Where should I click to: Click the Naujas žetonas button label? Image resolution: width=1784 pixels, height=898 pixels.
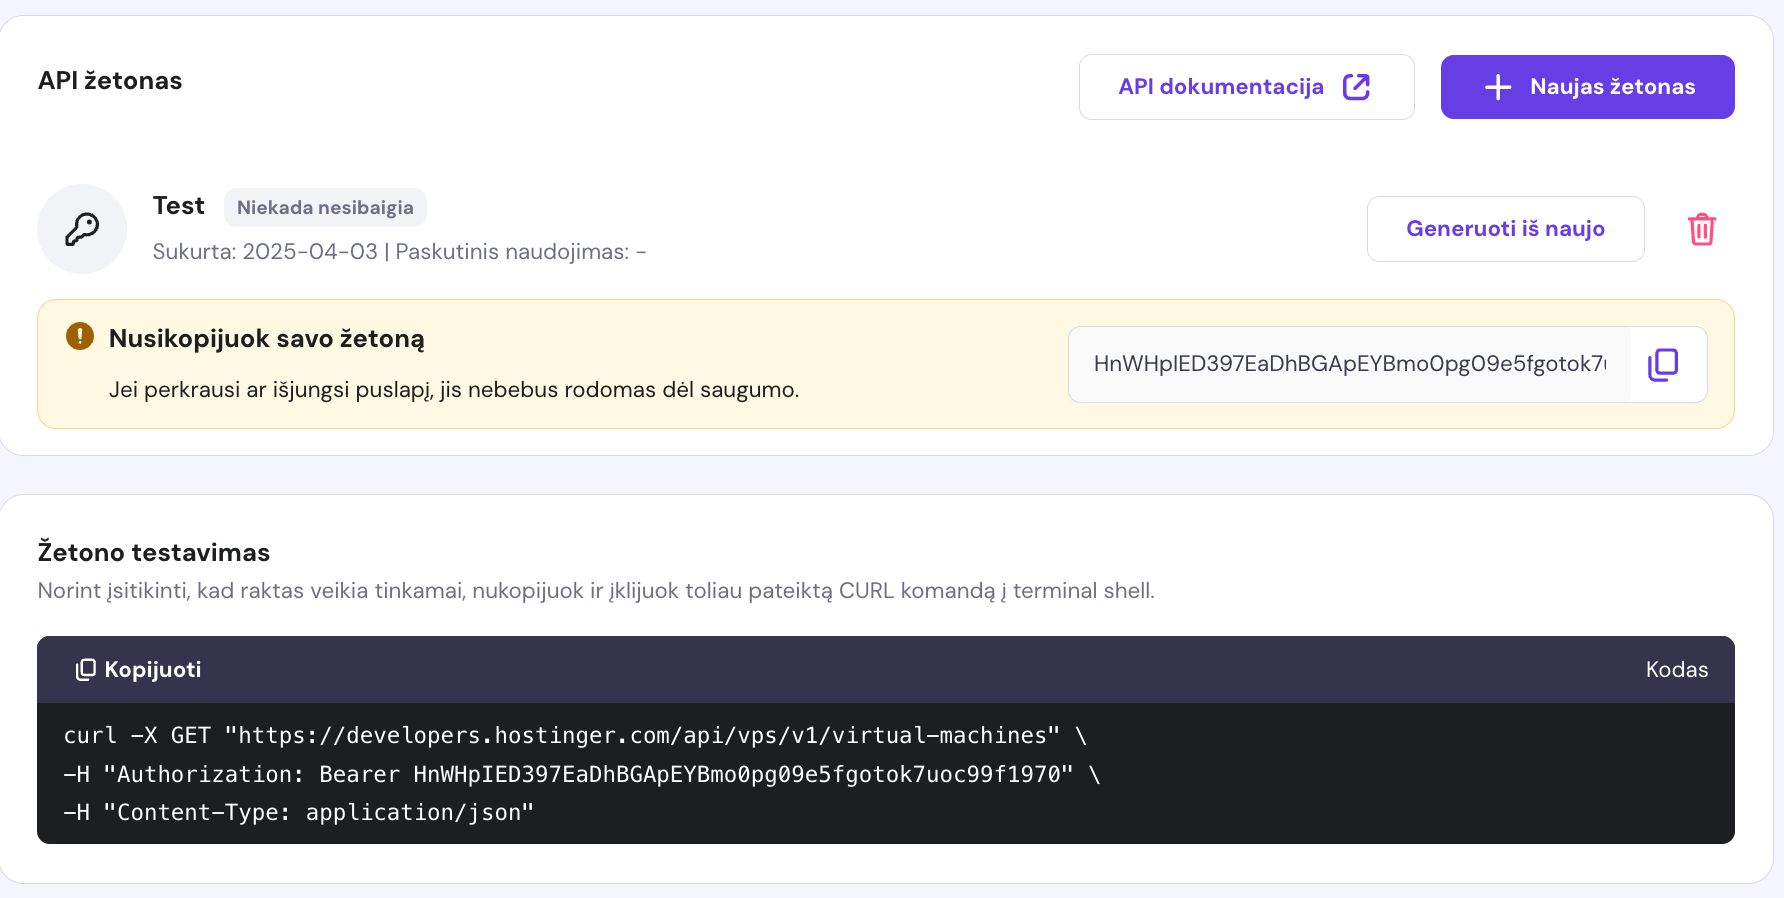click(x=1612, y=87)
